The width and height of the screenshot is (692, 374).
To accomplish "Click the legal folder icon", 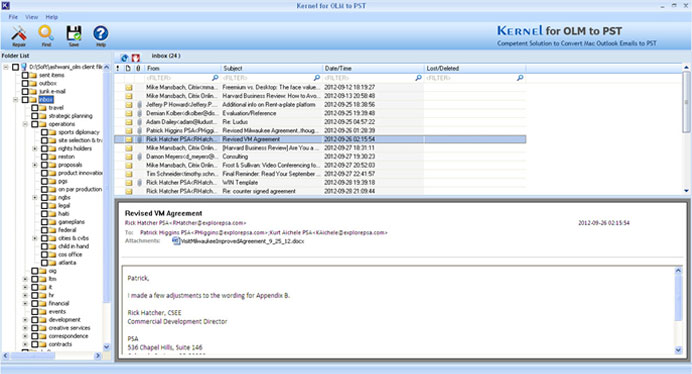I will coord(53,206).
